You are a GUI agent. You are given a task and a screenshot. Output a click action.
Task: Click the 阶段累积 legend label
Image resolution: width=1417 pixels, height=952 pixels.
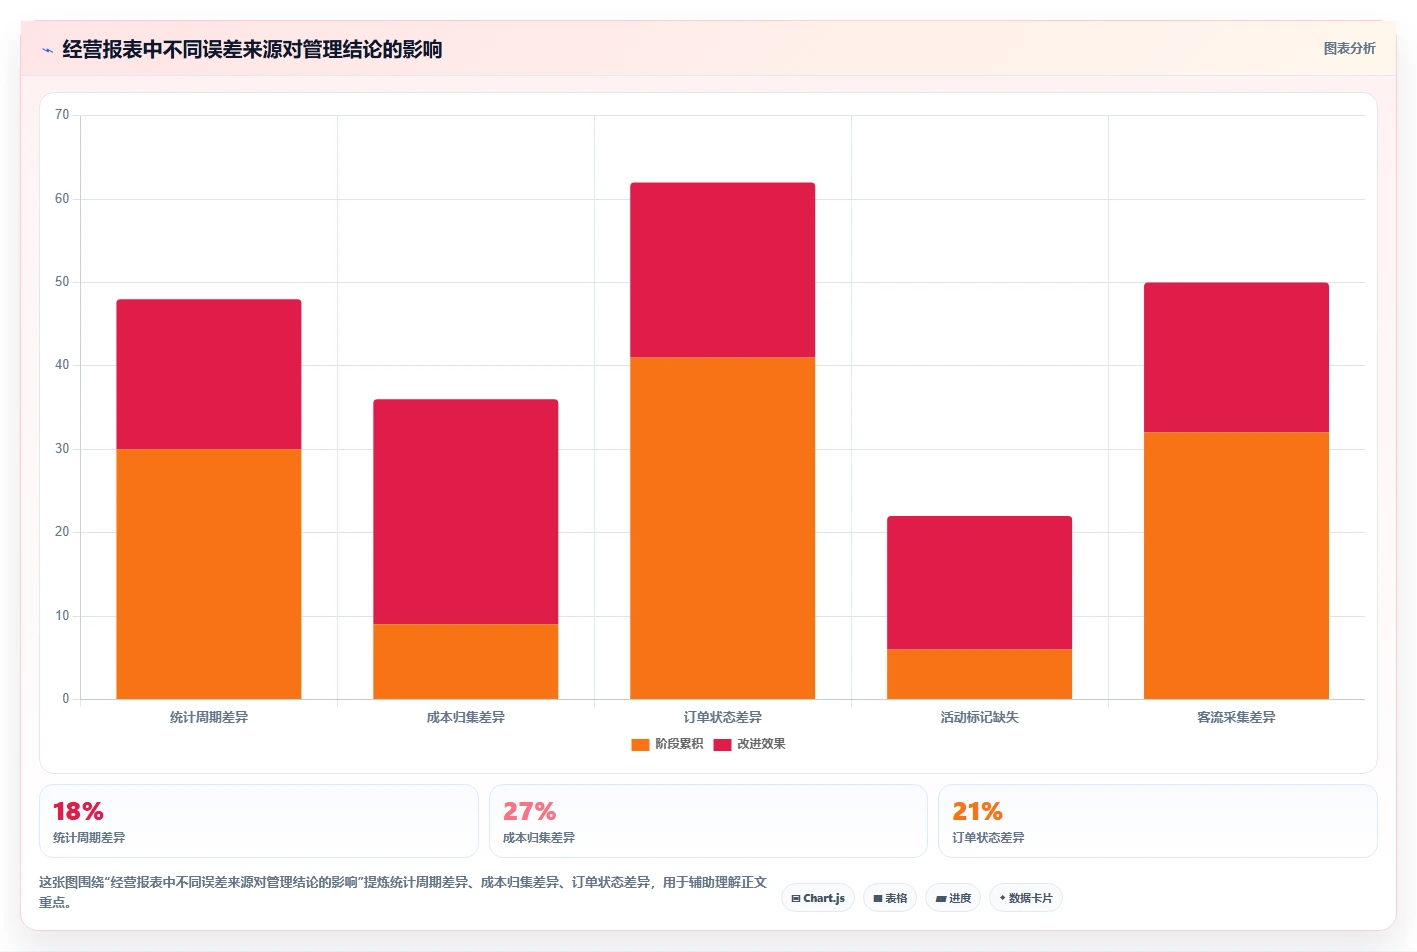tap(679, 744)
